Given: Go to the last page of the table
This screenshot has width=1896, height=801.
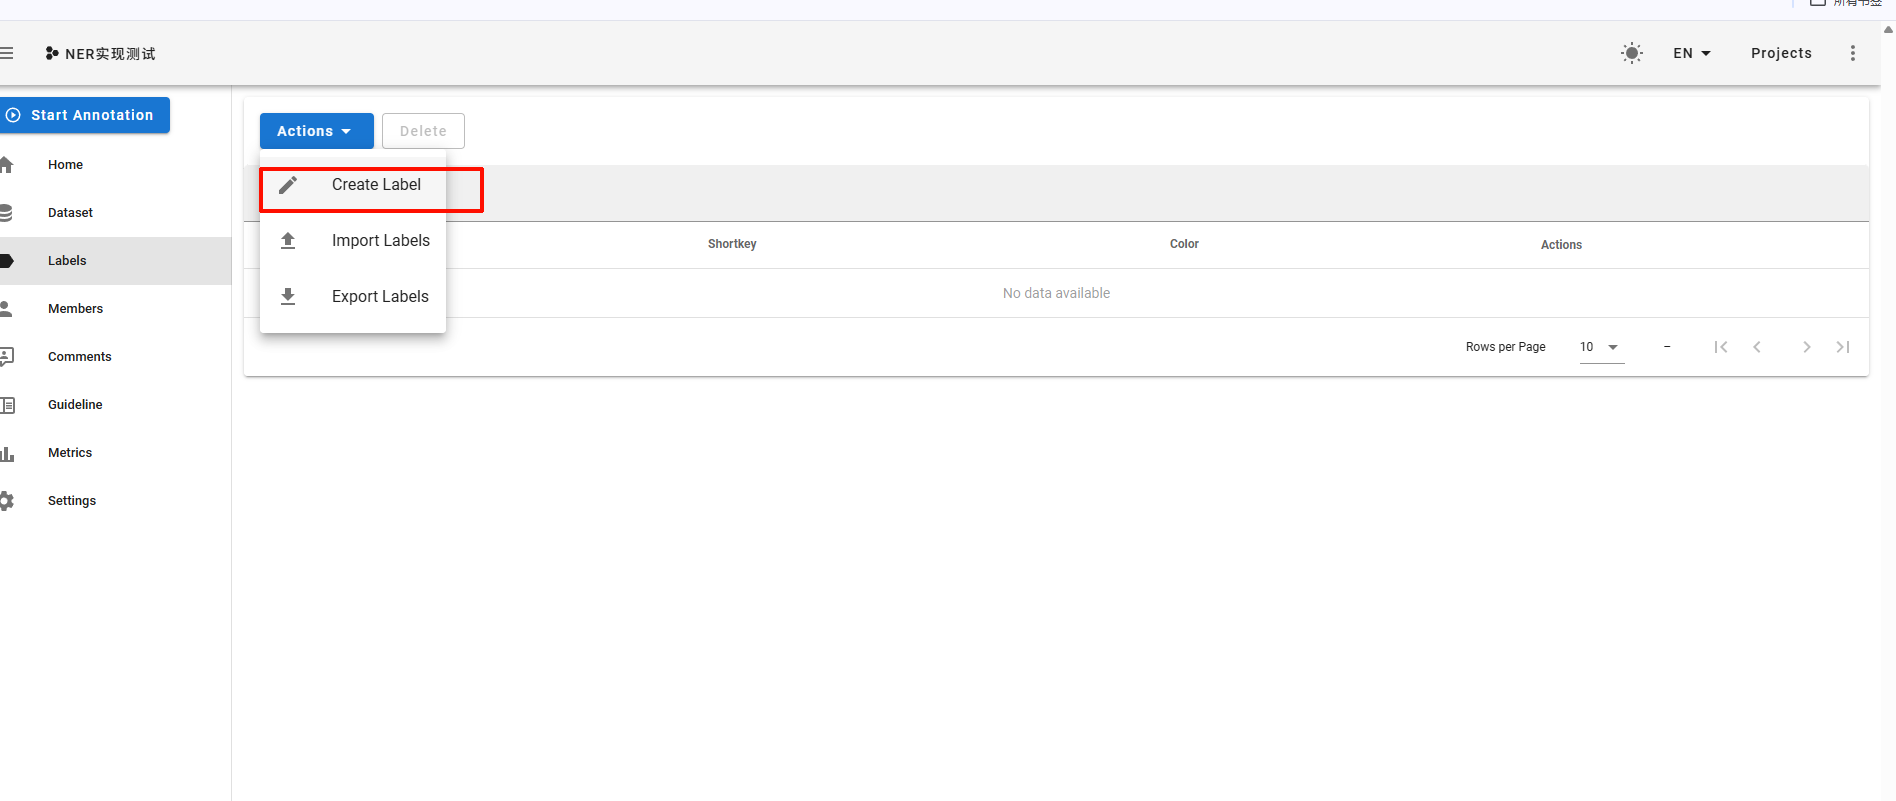Looking at the screenshot, I should [1843, 347].
